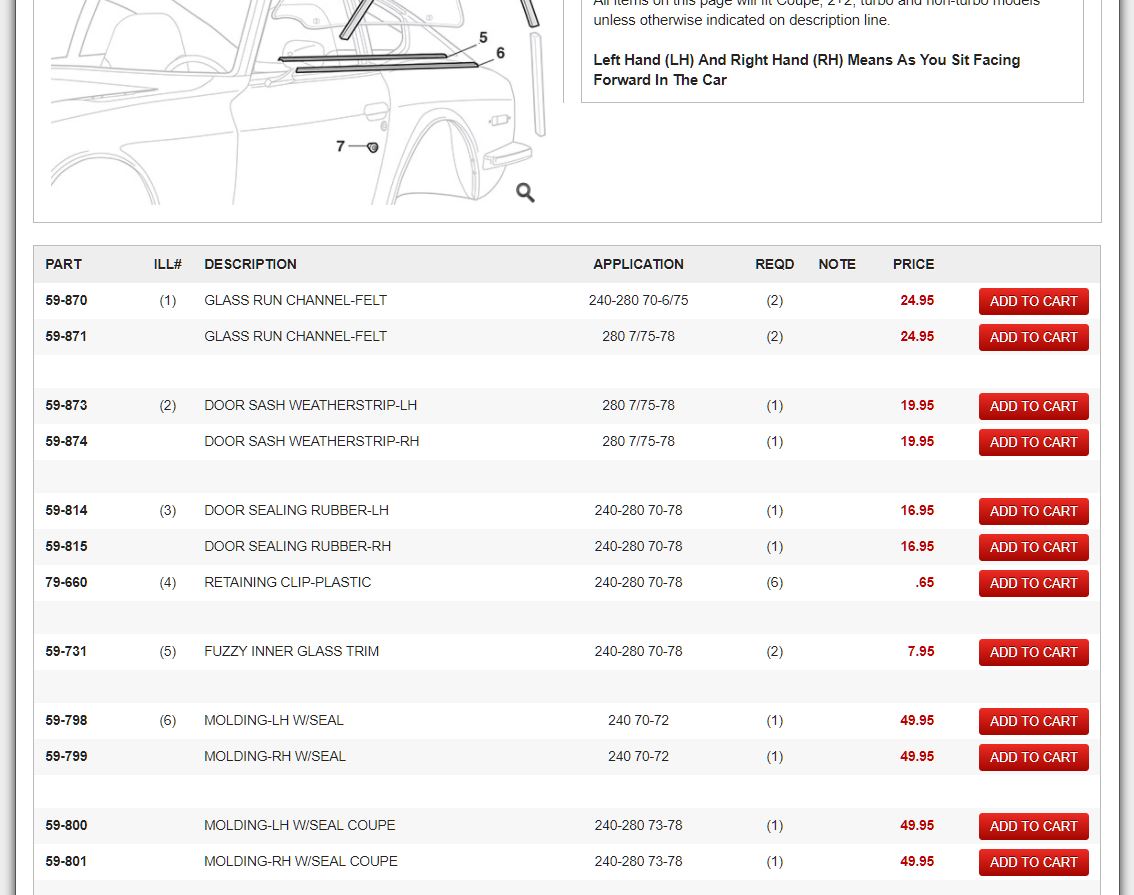Image resolution: width=1134 pixels, height=895 pixels.
Task: Add part 59-799 Molding-RH to cart
Action: pyautogui.click(x=1033, y=757)
